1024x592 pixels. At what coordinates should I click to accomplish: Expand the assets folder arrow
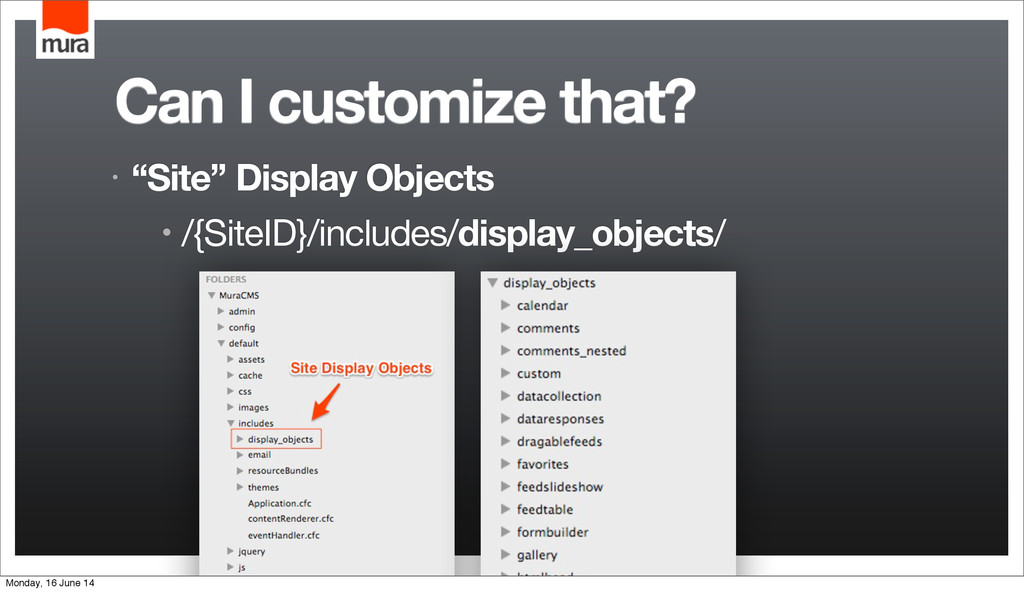tap(231, 359)
